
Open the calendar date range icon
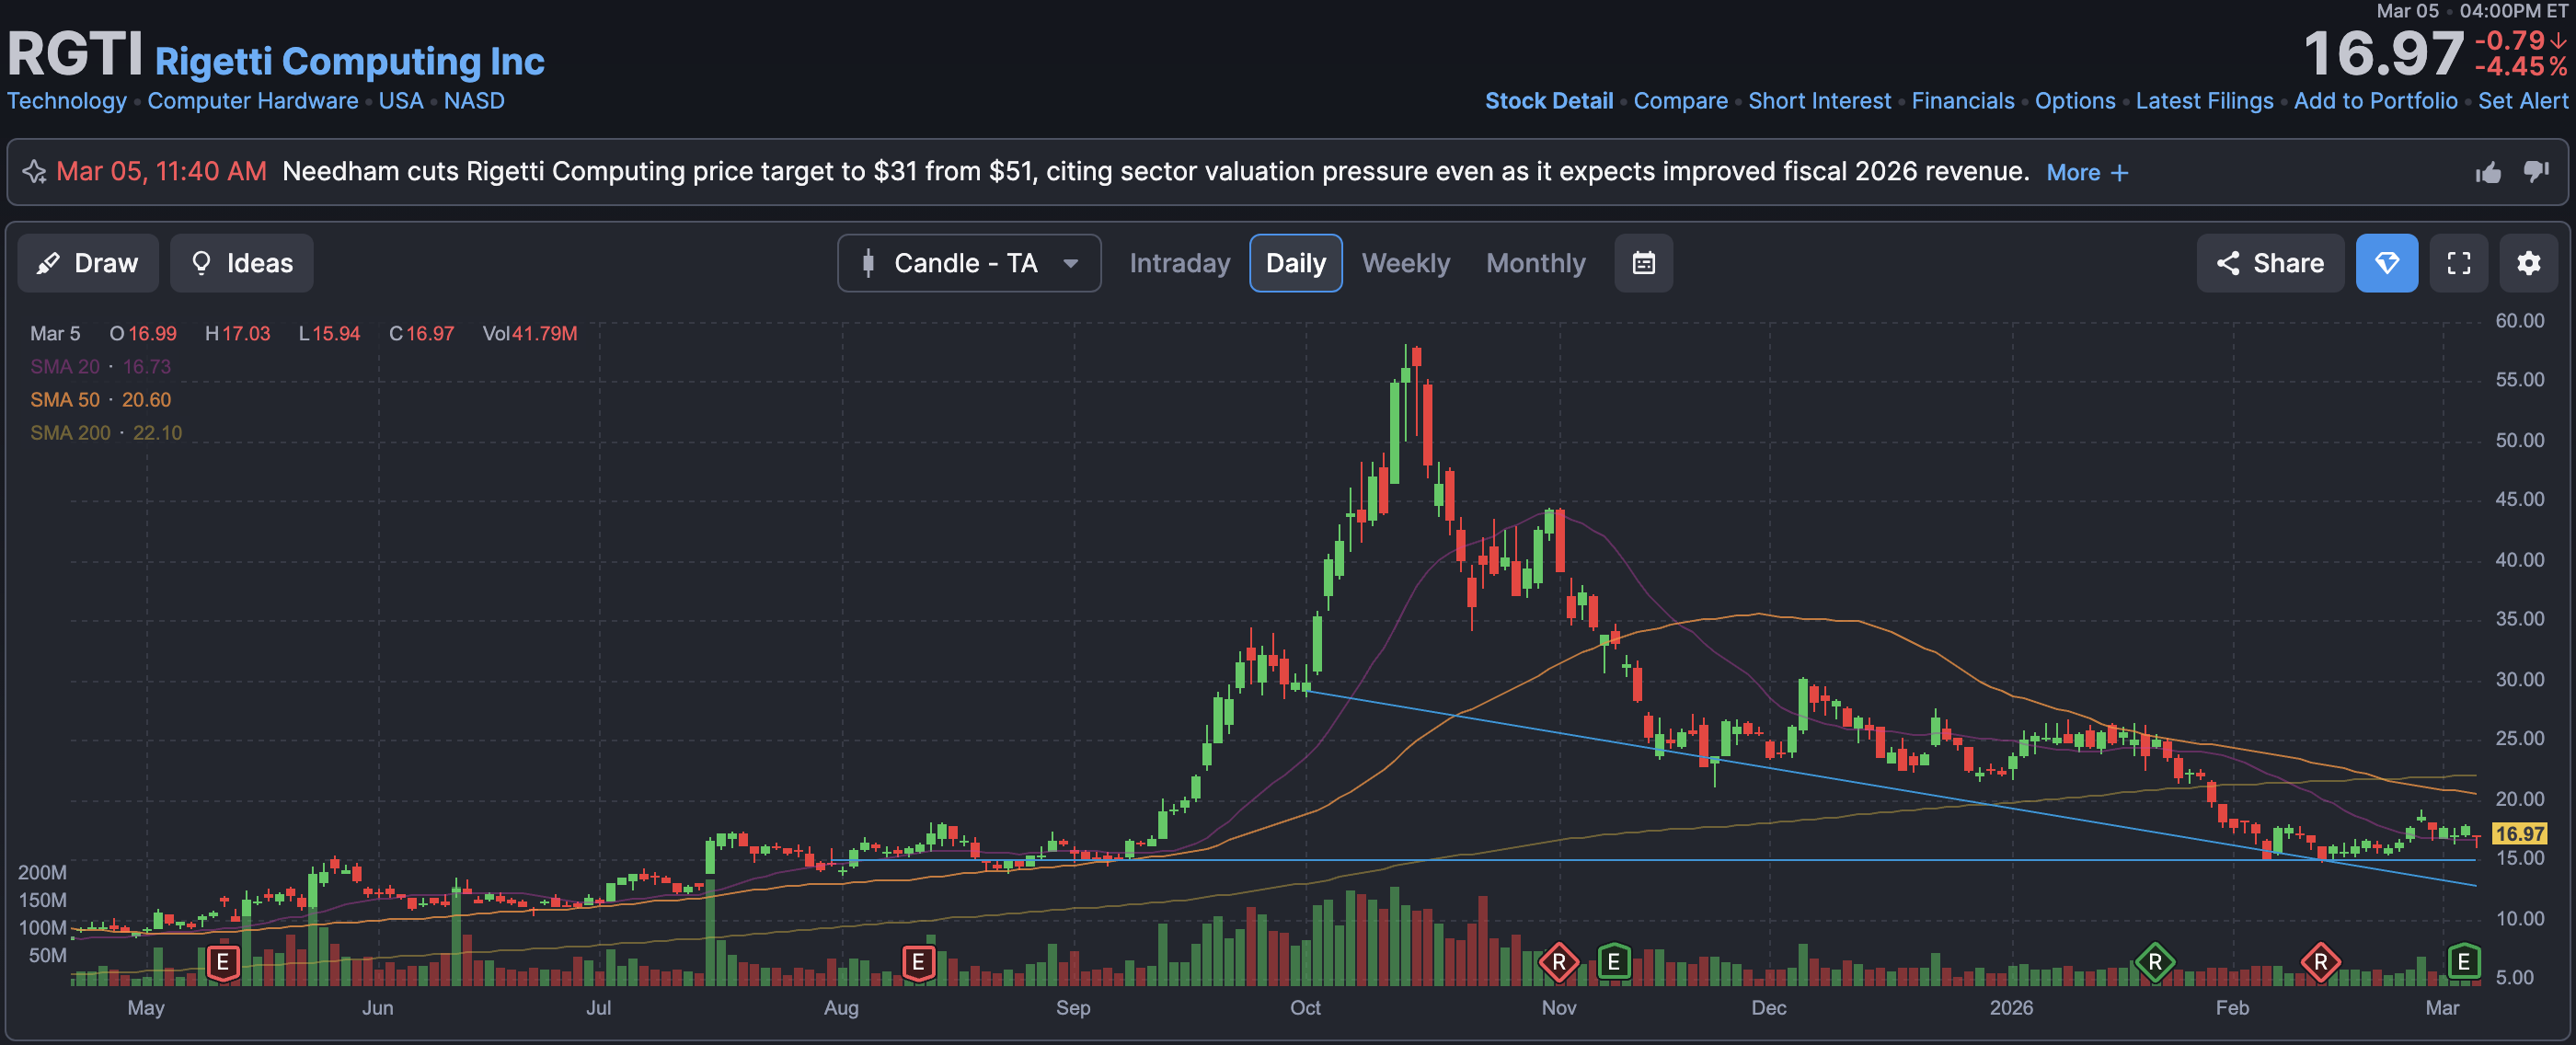[1643, 263]
